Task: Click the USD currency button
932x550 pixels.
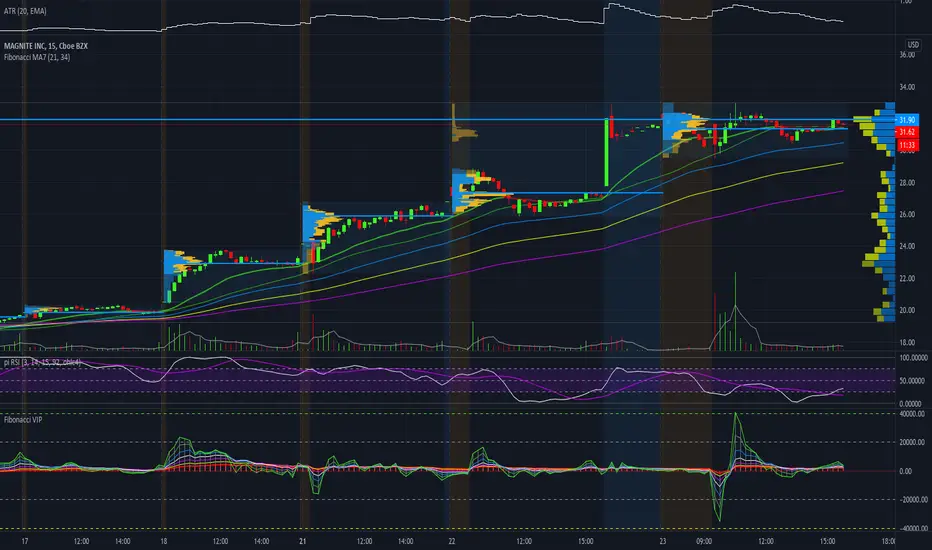Action: tap(912, 45)
